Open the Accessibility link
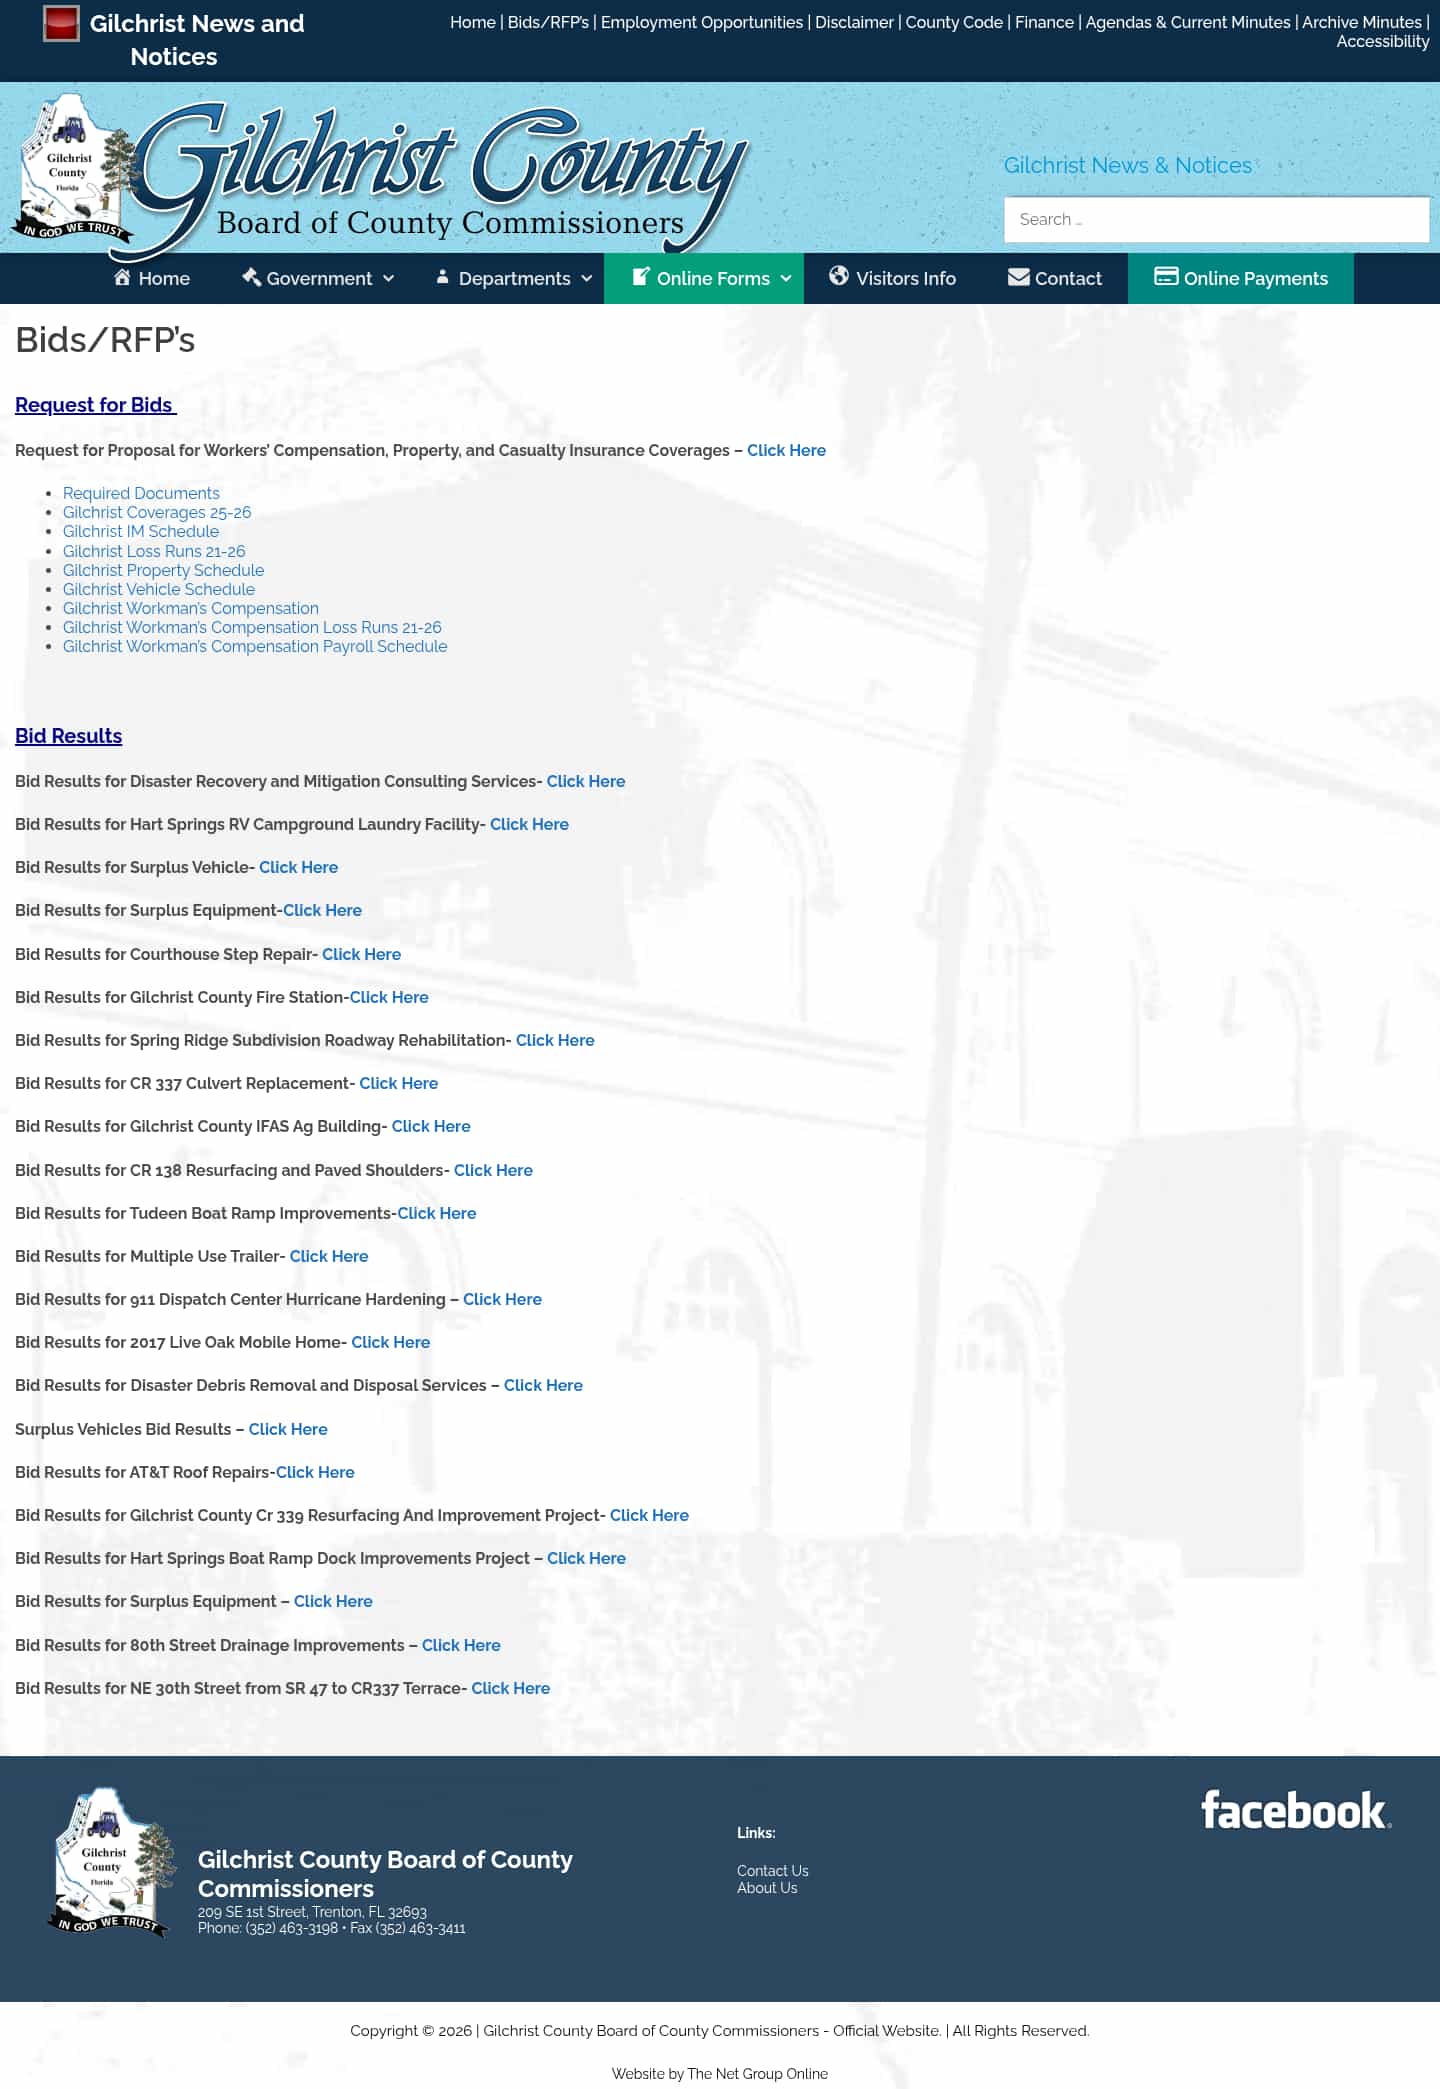Viewport: 1440px width, 2089px height. [1383, 41]
